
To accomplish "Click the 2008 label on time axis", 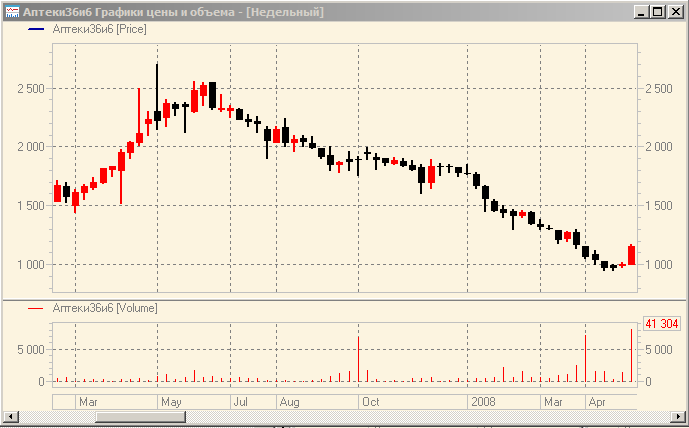I will 483,402.
